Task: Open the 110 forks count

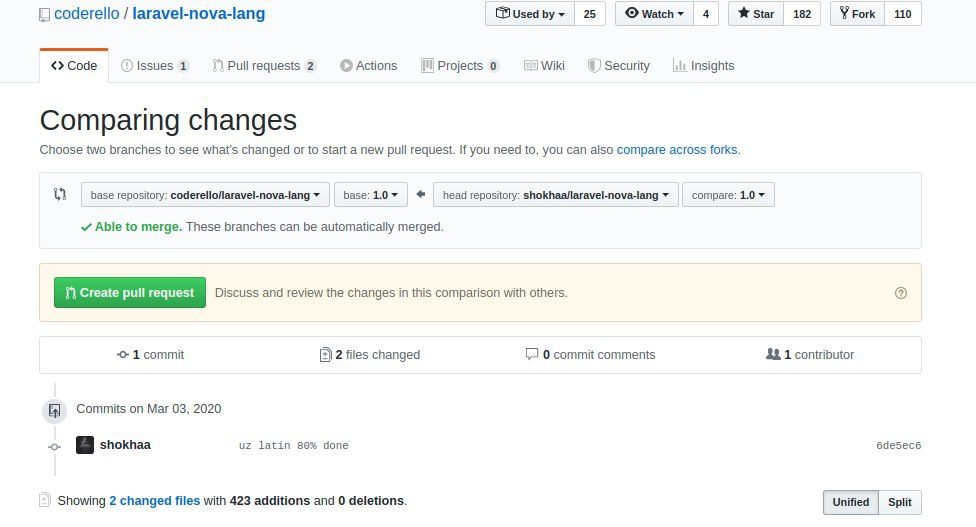Action: [x=903, y=14]
